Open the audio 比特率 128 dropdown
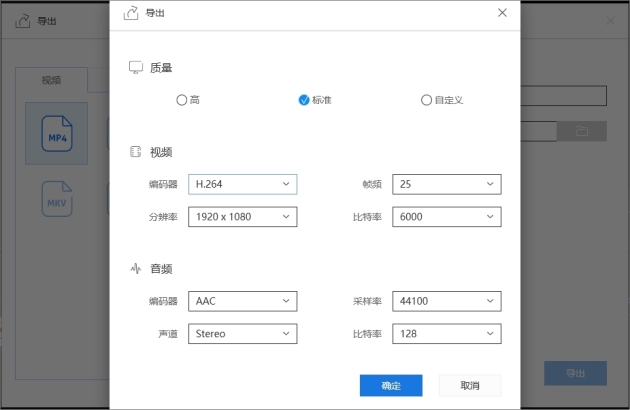This screenshot has width=630, height=410. click(x=447, y=334)
